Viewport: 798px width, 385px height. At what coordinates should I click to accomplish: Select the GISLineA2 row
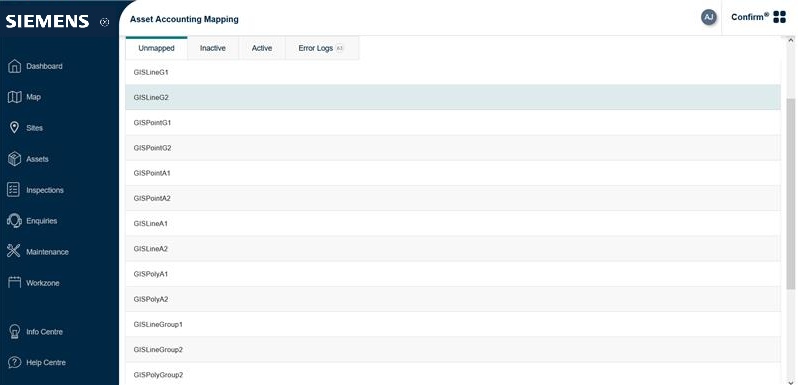tap(453, 249)
